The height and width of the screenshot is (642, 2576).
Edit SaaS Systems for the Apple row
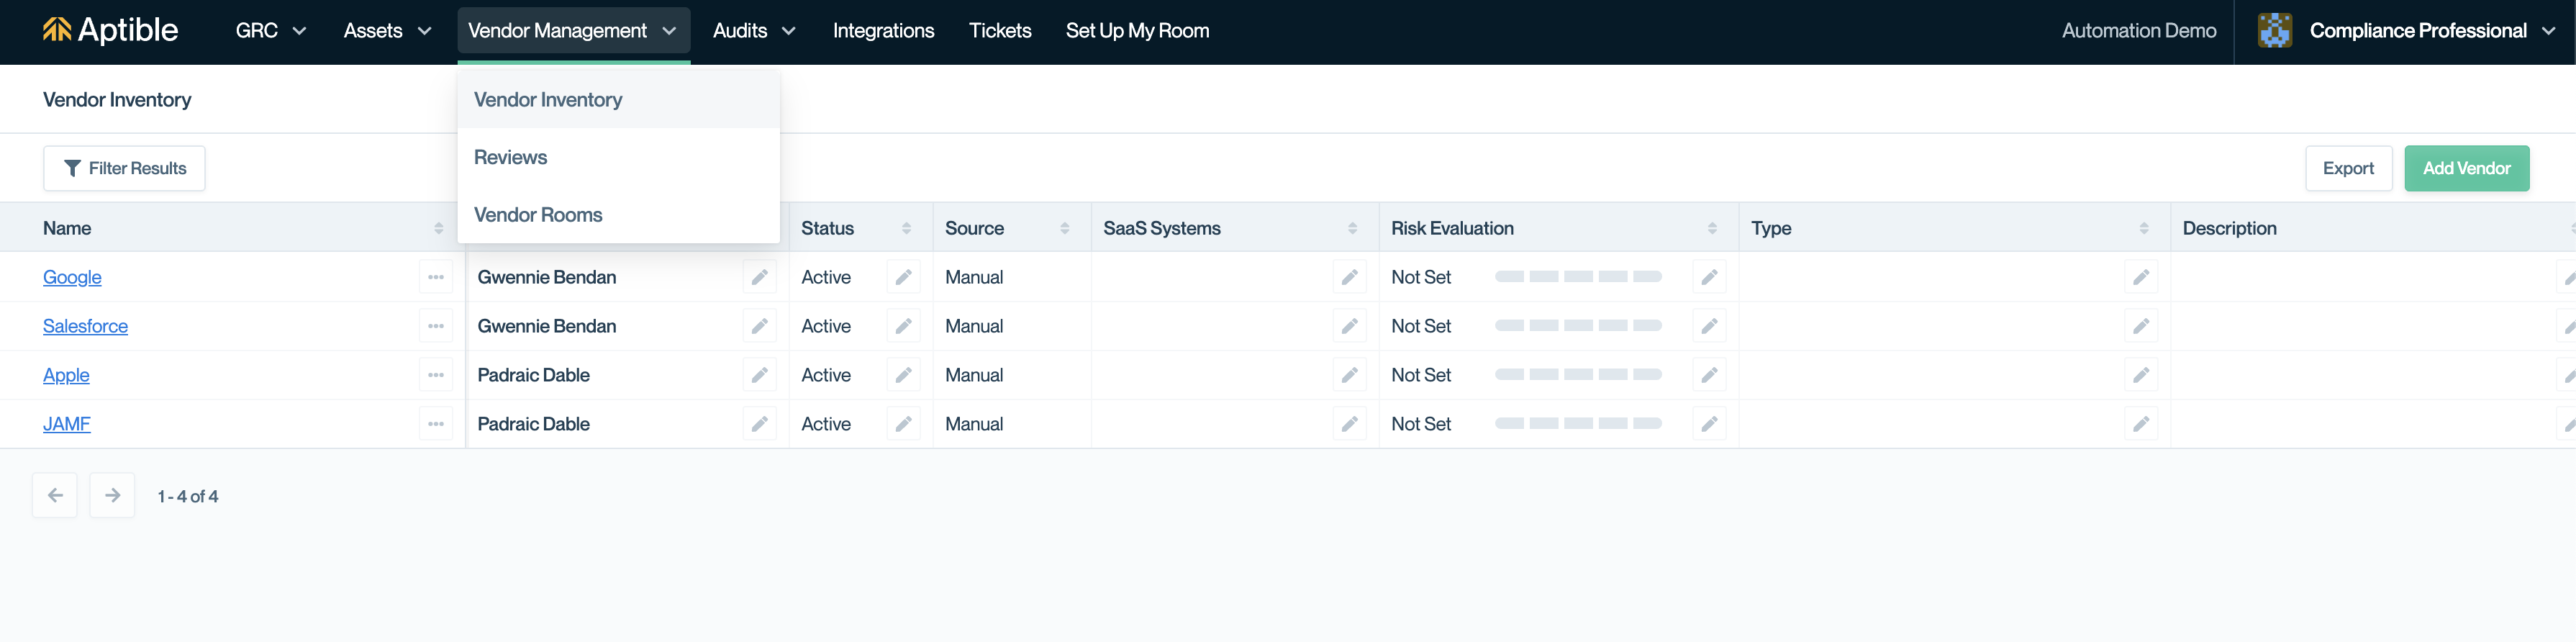tap(1350, 375)
